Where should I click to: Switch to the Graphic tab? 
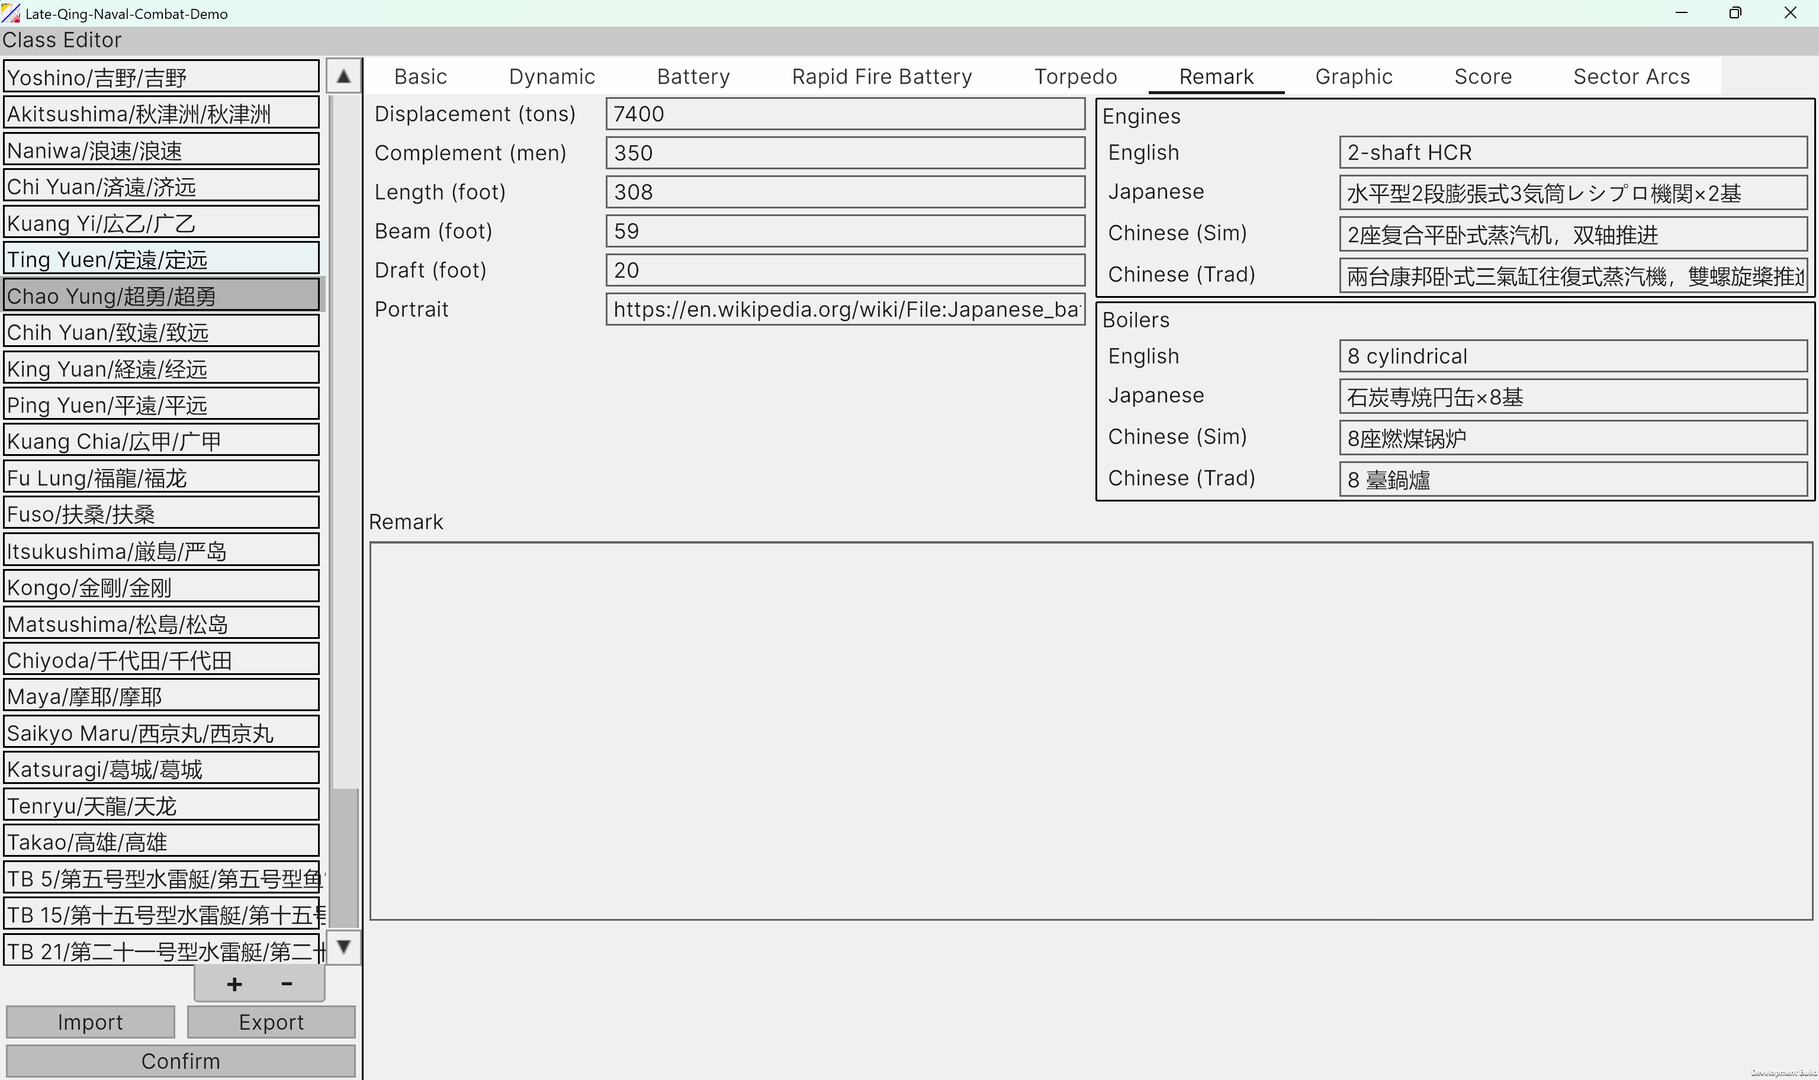[1353, 77]
